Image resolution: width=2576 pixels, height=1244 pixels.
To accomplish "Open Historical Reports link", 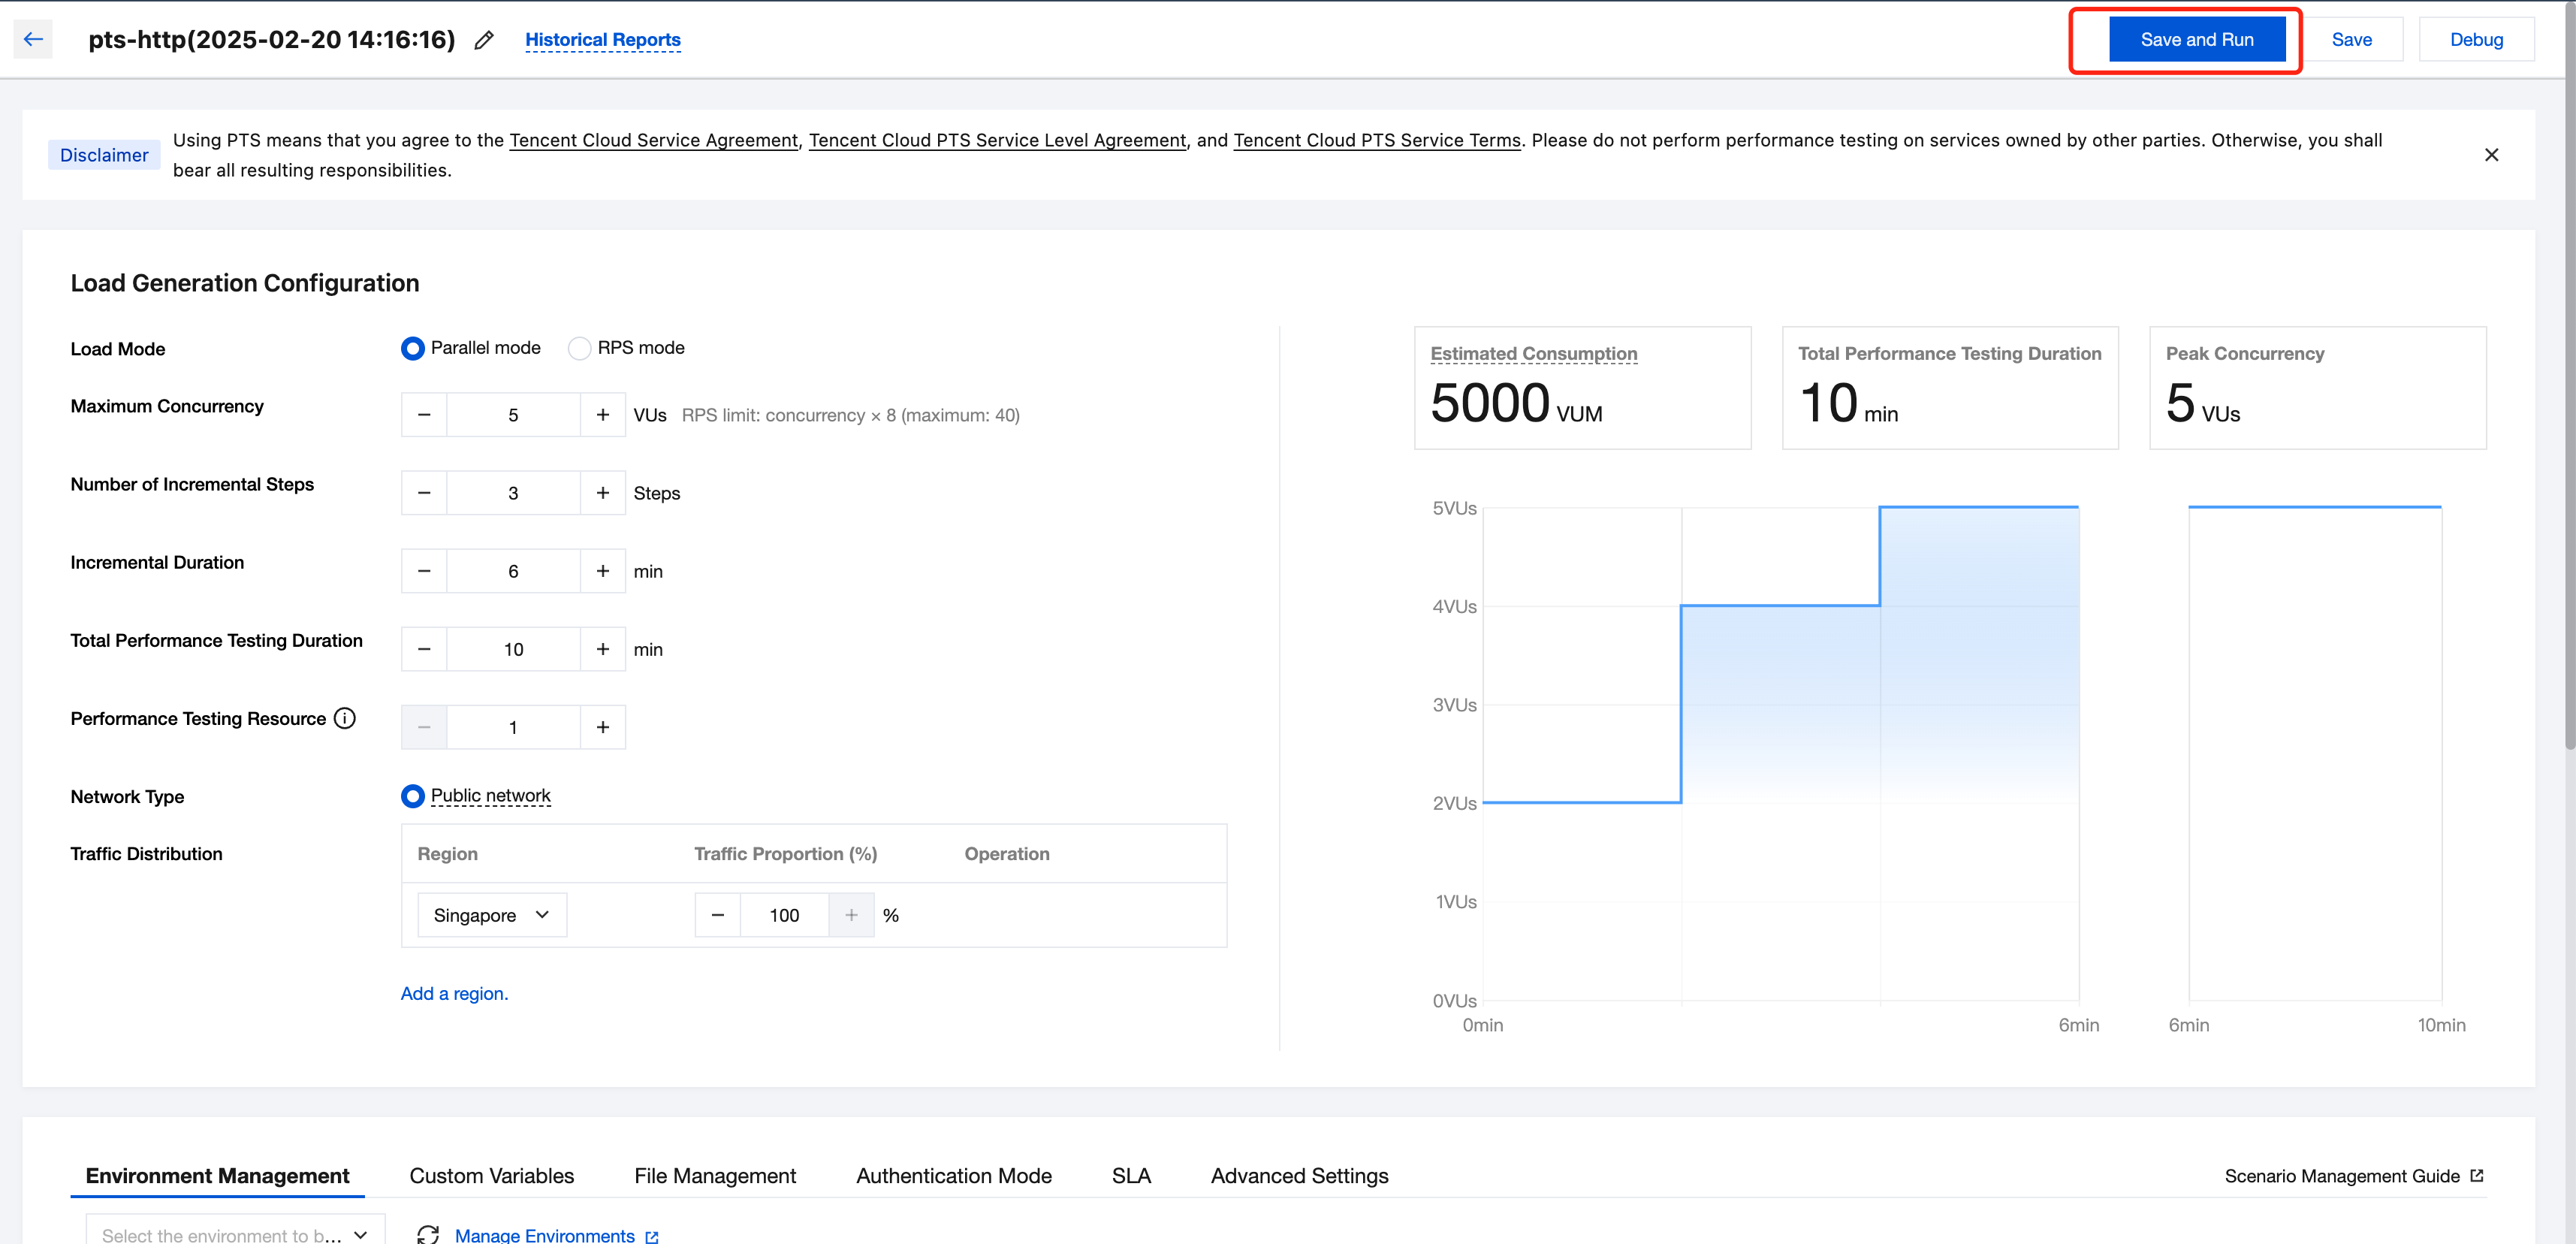I will point(602,40).
